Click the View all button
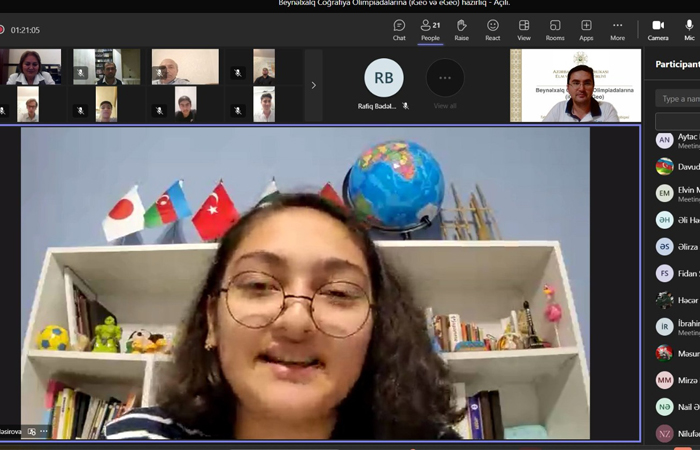Screen dimensions: 700x450 coord(445,84)
